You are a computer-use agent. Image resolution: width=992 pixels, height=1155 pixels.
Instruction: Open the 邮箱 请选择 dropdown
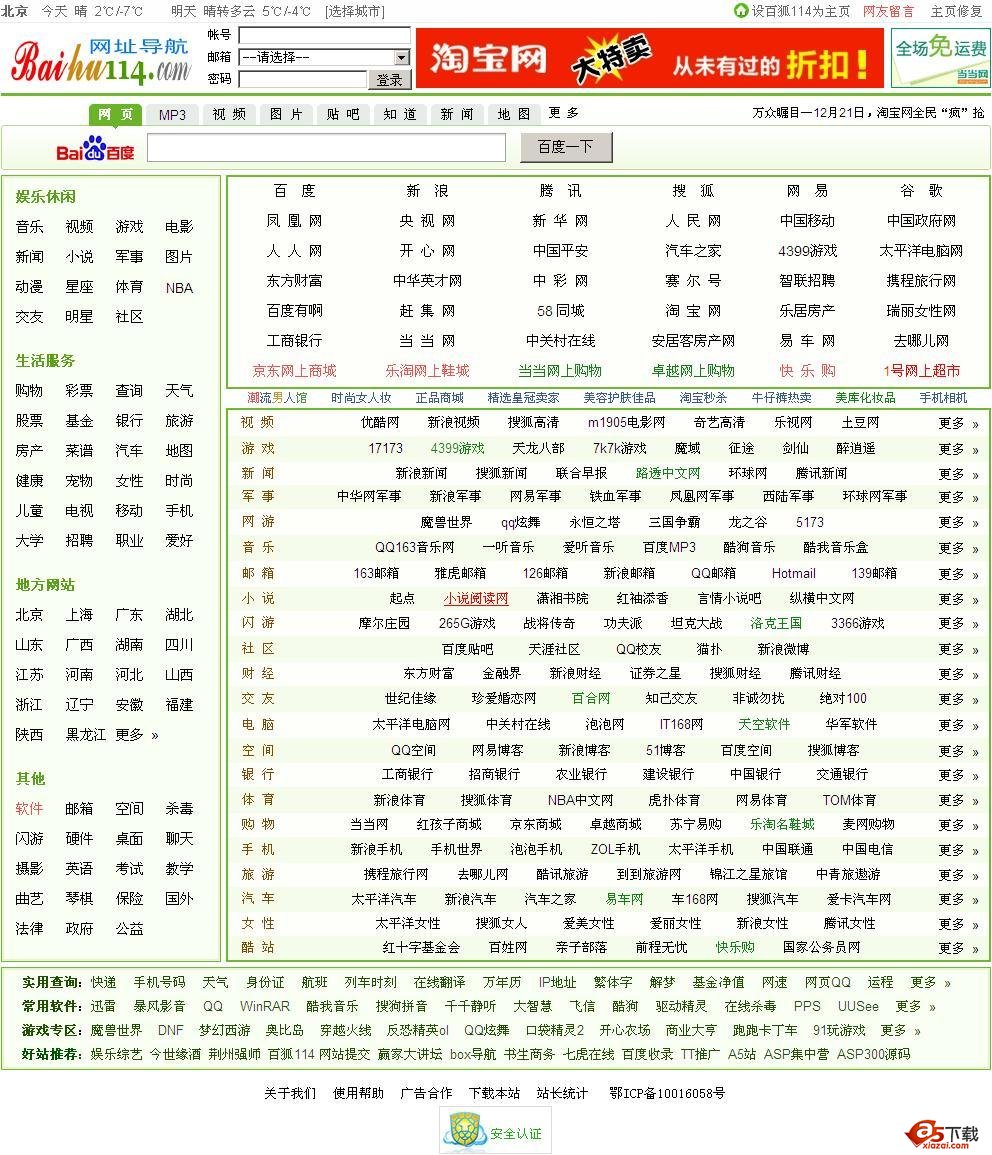point(324,57)
